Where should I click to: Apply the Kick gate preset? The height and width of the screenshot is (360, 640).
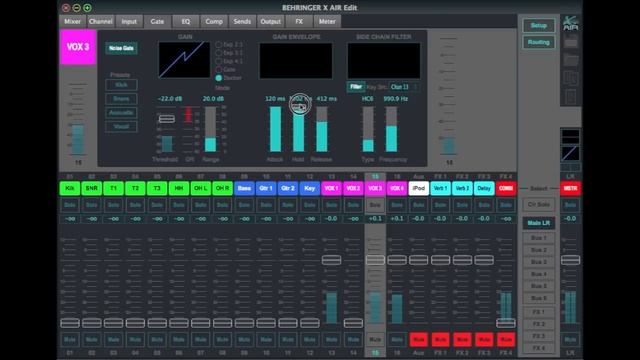click(x=121, y=85)
